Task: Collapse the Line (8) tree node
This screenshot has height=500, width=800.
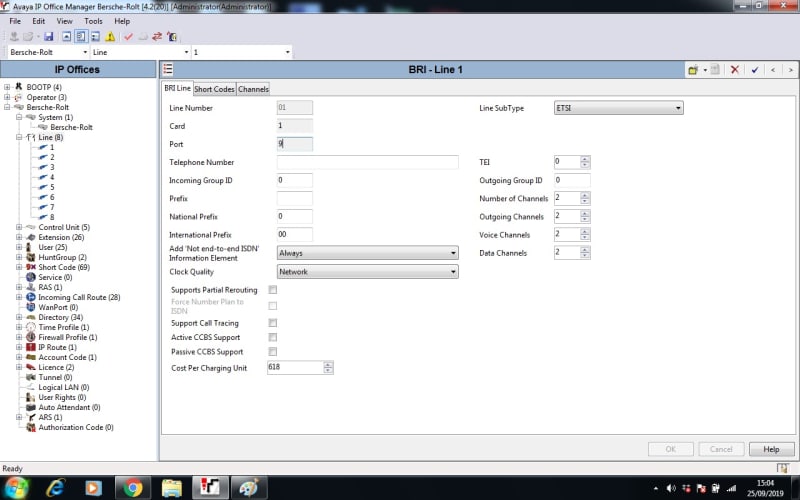Action: (x=19, y=137)
